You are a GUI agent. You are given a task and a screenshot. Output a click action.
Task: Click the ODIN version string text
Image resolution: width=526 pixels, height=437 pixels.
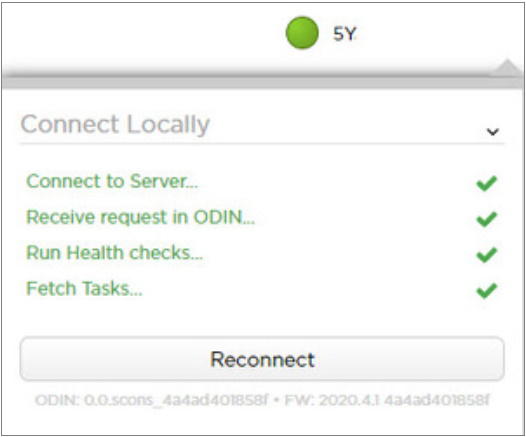[x=152, y=400]
